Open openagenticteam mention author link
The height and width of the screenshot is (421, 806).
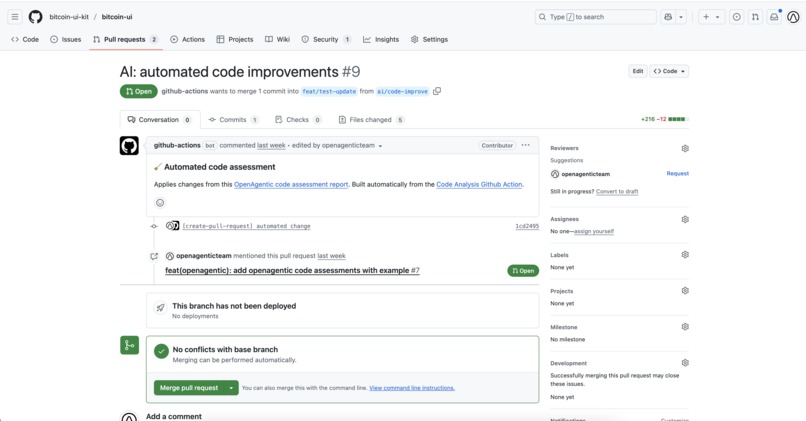pos(204,256)
